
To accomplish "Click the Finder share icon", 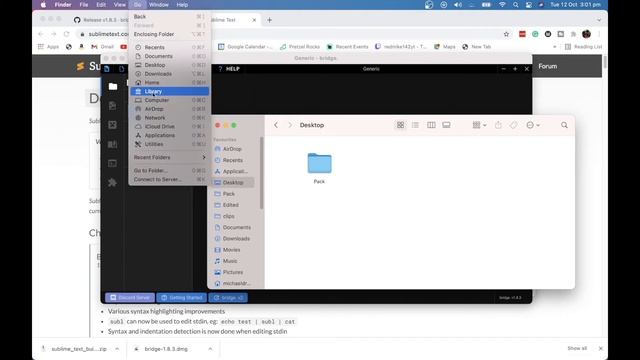I will point(498,125).
